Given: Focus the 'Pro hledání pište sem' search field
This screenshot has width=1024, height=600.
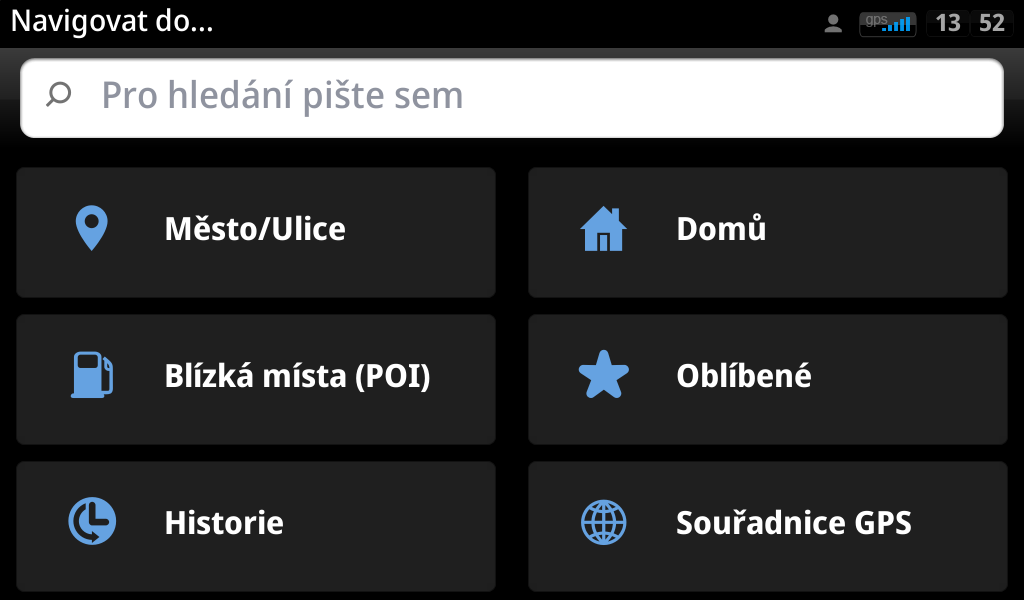Looking at the screenshot, I should pyautogui.click(x=540, y=96).
